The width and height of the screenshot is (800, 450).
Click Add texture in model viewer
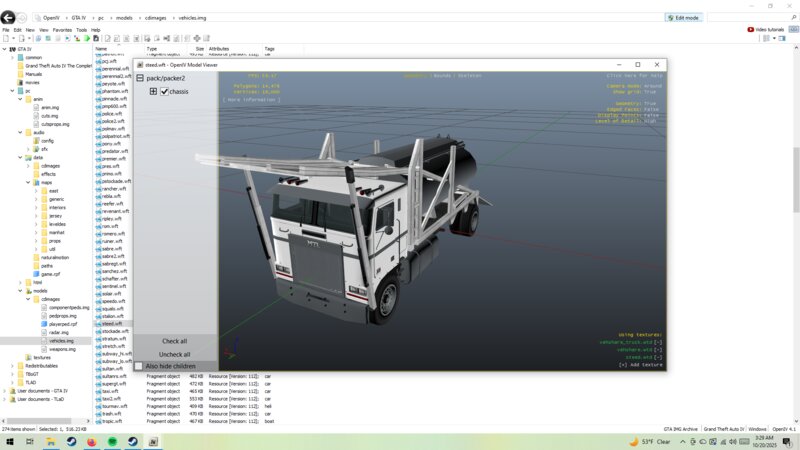[640, 364]
